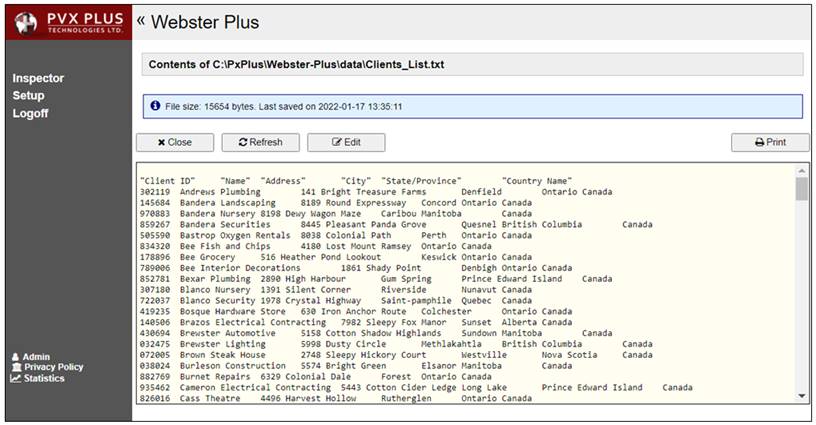Click the "Client ID" header line
Image resolution: width=816 pixels, height=425 pixels.
tap(356, 181)
